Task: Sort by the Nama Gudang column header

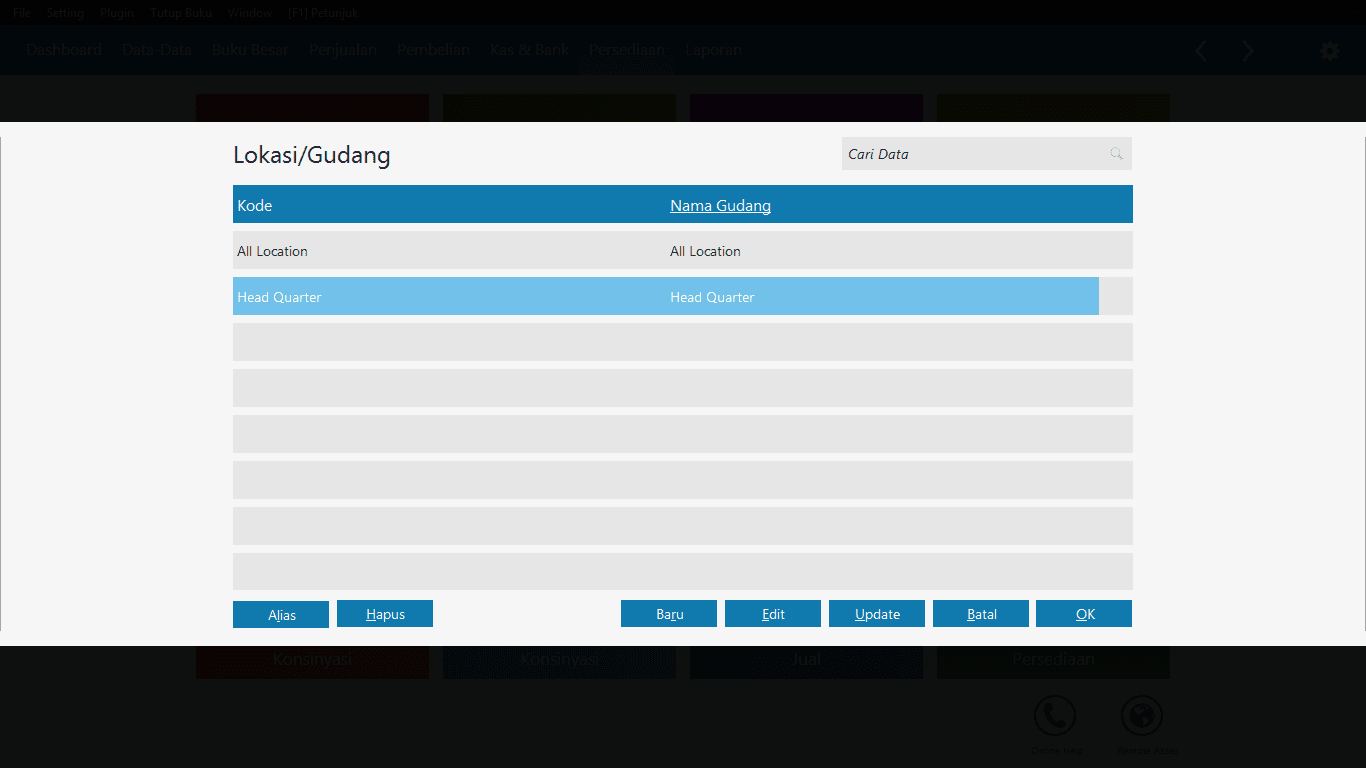Action: (720, 206)
